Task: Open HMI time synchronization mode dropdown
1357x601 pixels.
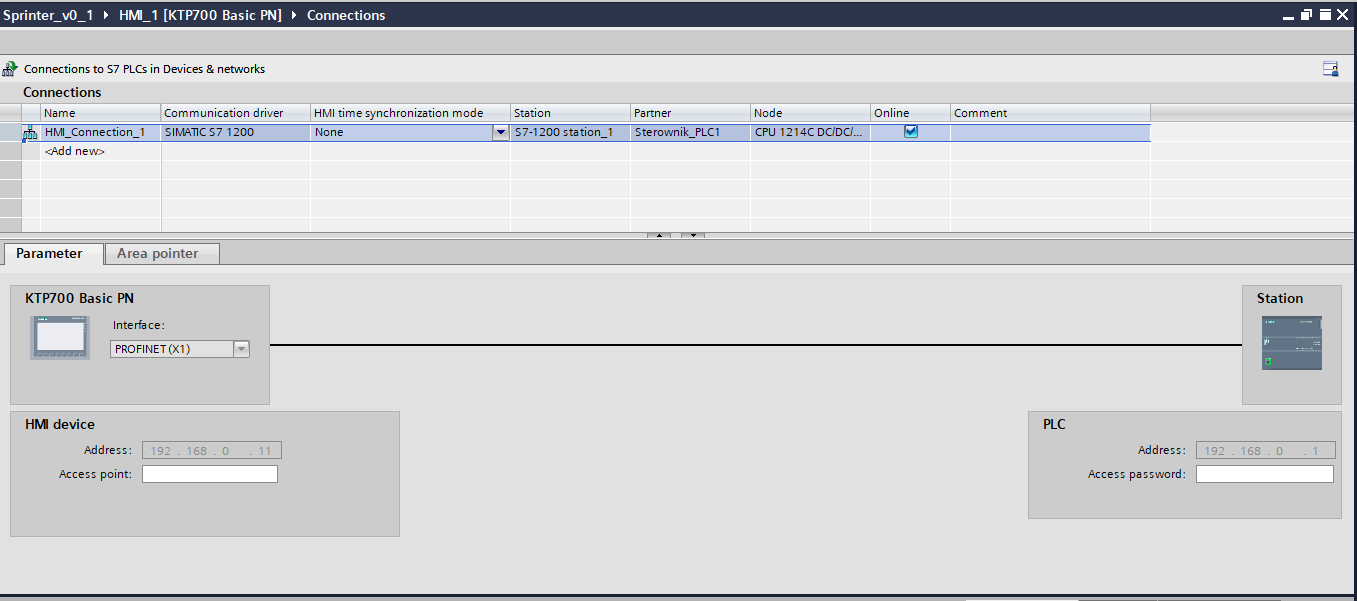Action: pyautogui.click(x=501, y=132)
